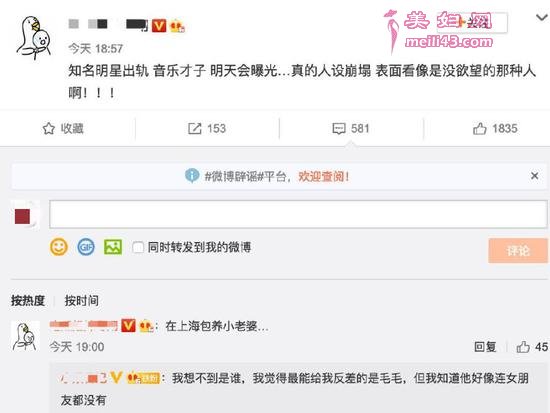Like the post with 1835 thumbs-up
The height and width of the screenshot is (413, 550).
479,128
